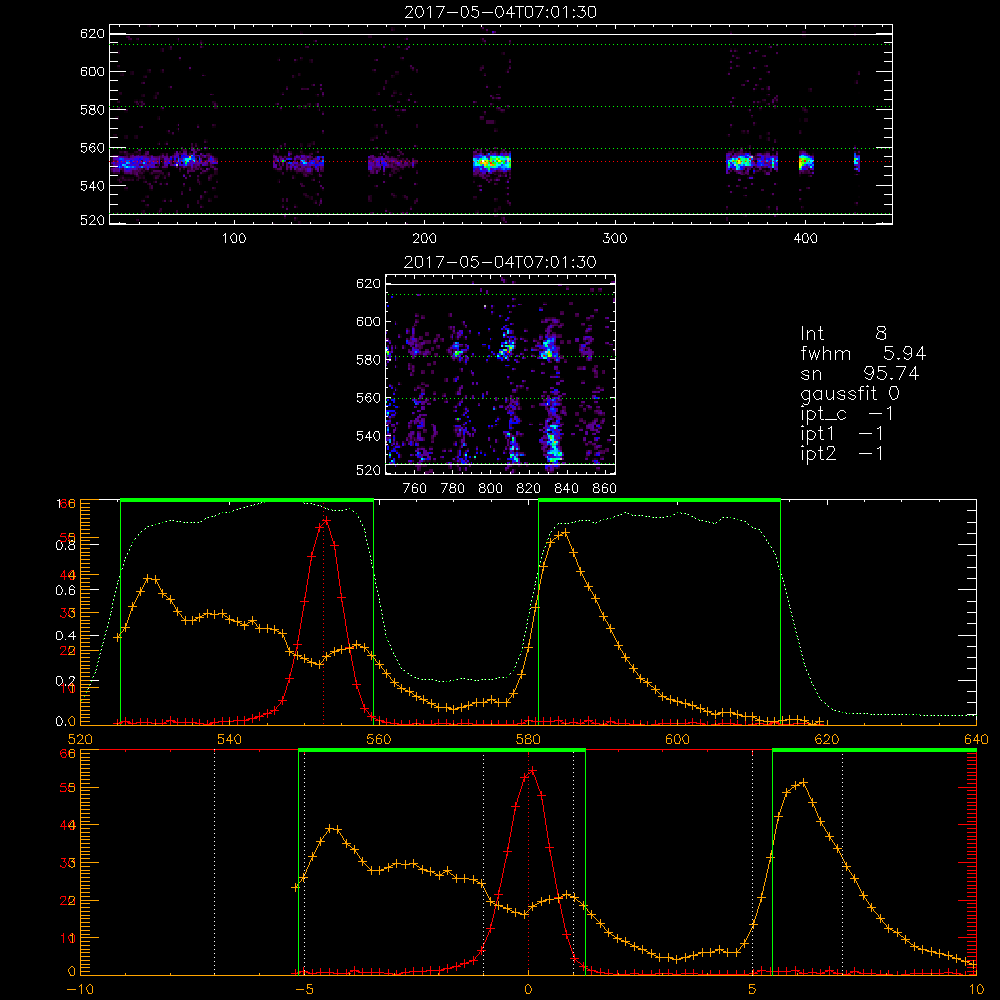
Task: Click the -5 x-axis label of the bottom plot
Action: click(304, 990)
